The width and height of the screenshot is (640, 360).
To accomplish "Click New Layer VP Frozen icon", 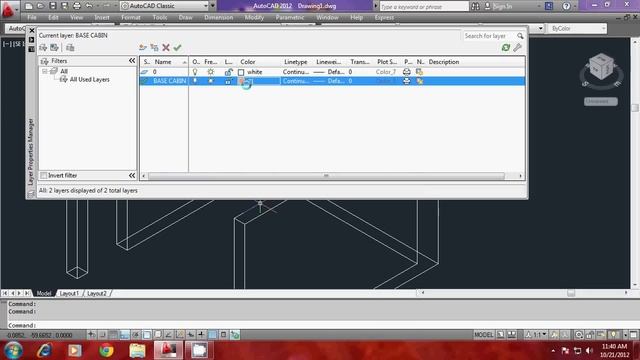I will click(x=154, y=48).
